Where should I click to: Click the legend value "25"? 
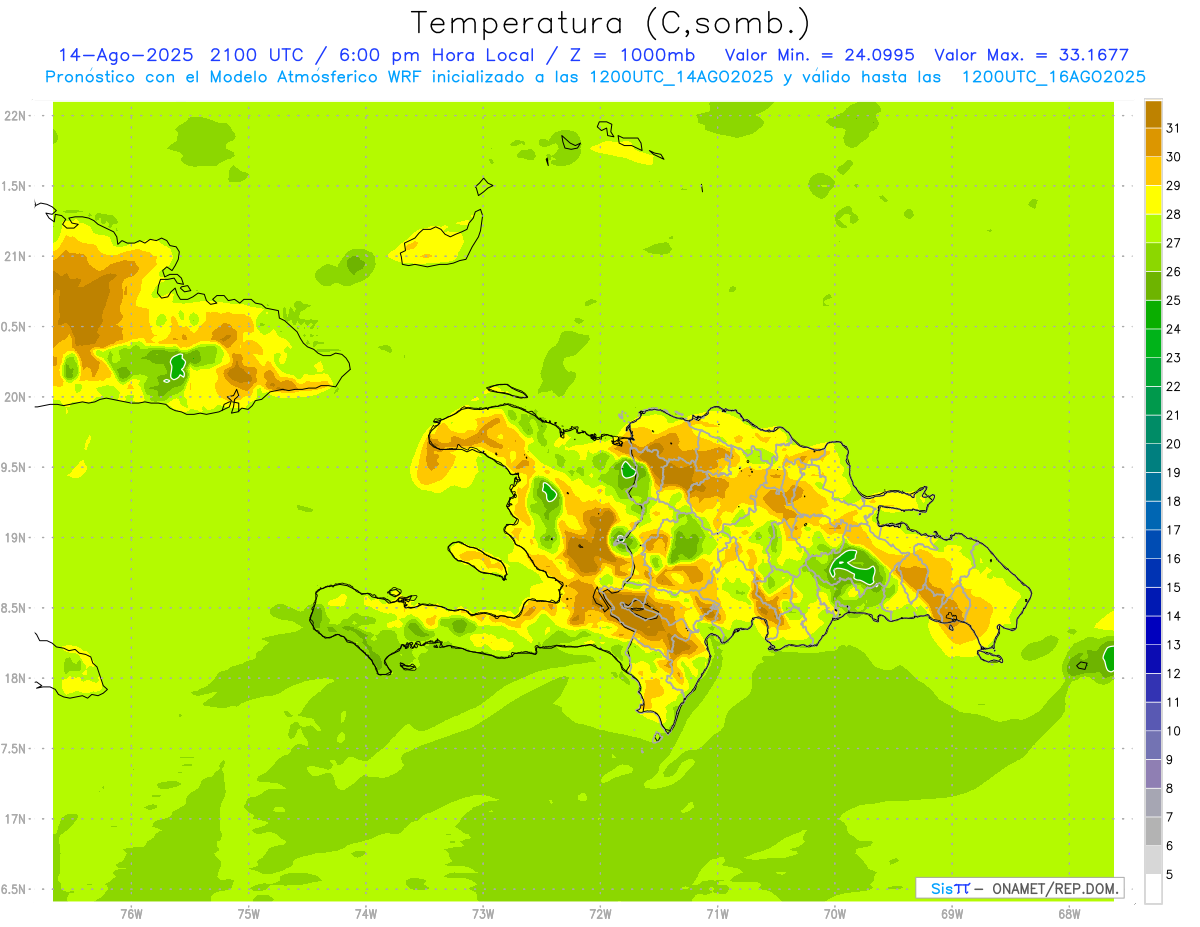1173,300
